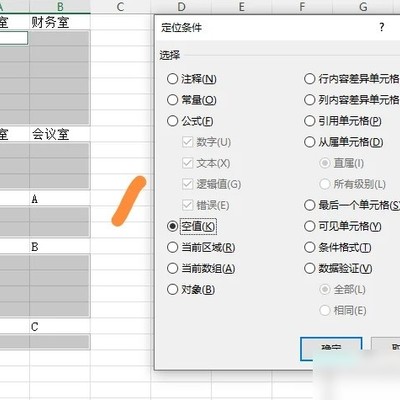Click the cell containing letter A
The width and height of the screenshot is (400, 400).
[x=60, y=199]
